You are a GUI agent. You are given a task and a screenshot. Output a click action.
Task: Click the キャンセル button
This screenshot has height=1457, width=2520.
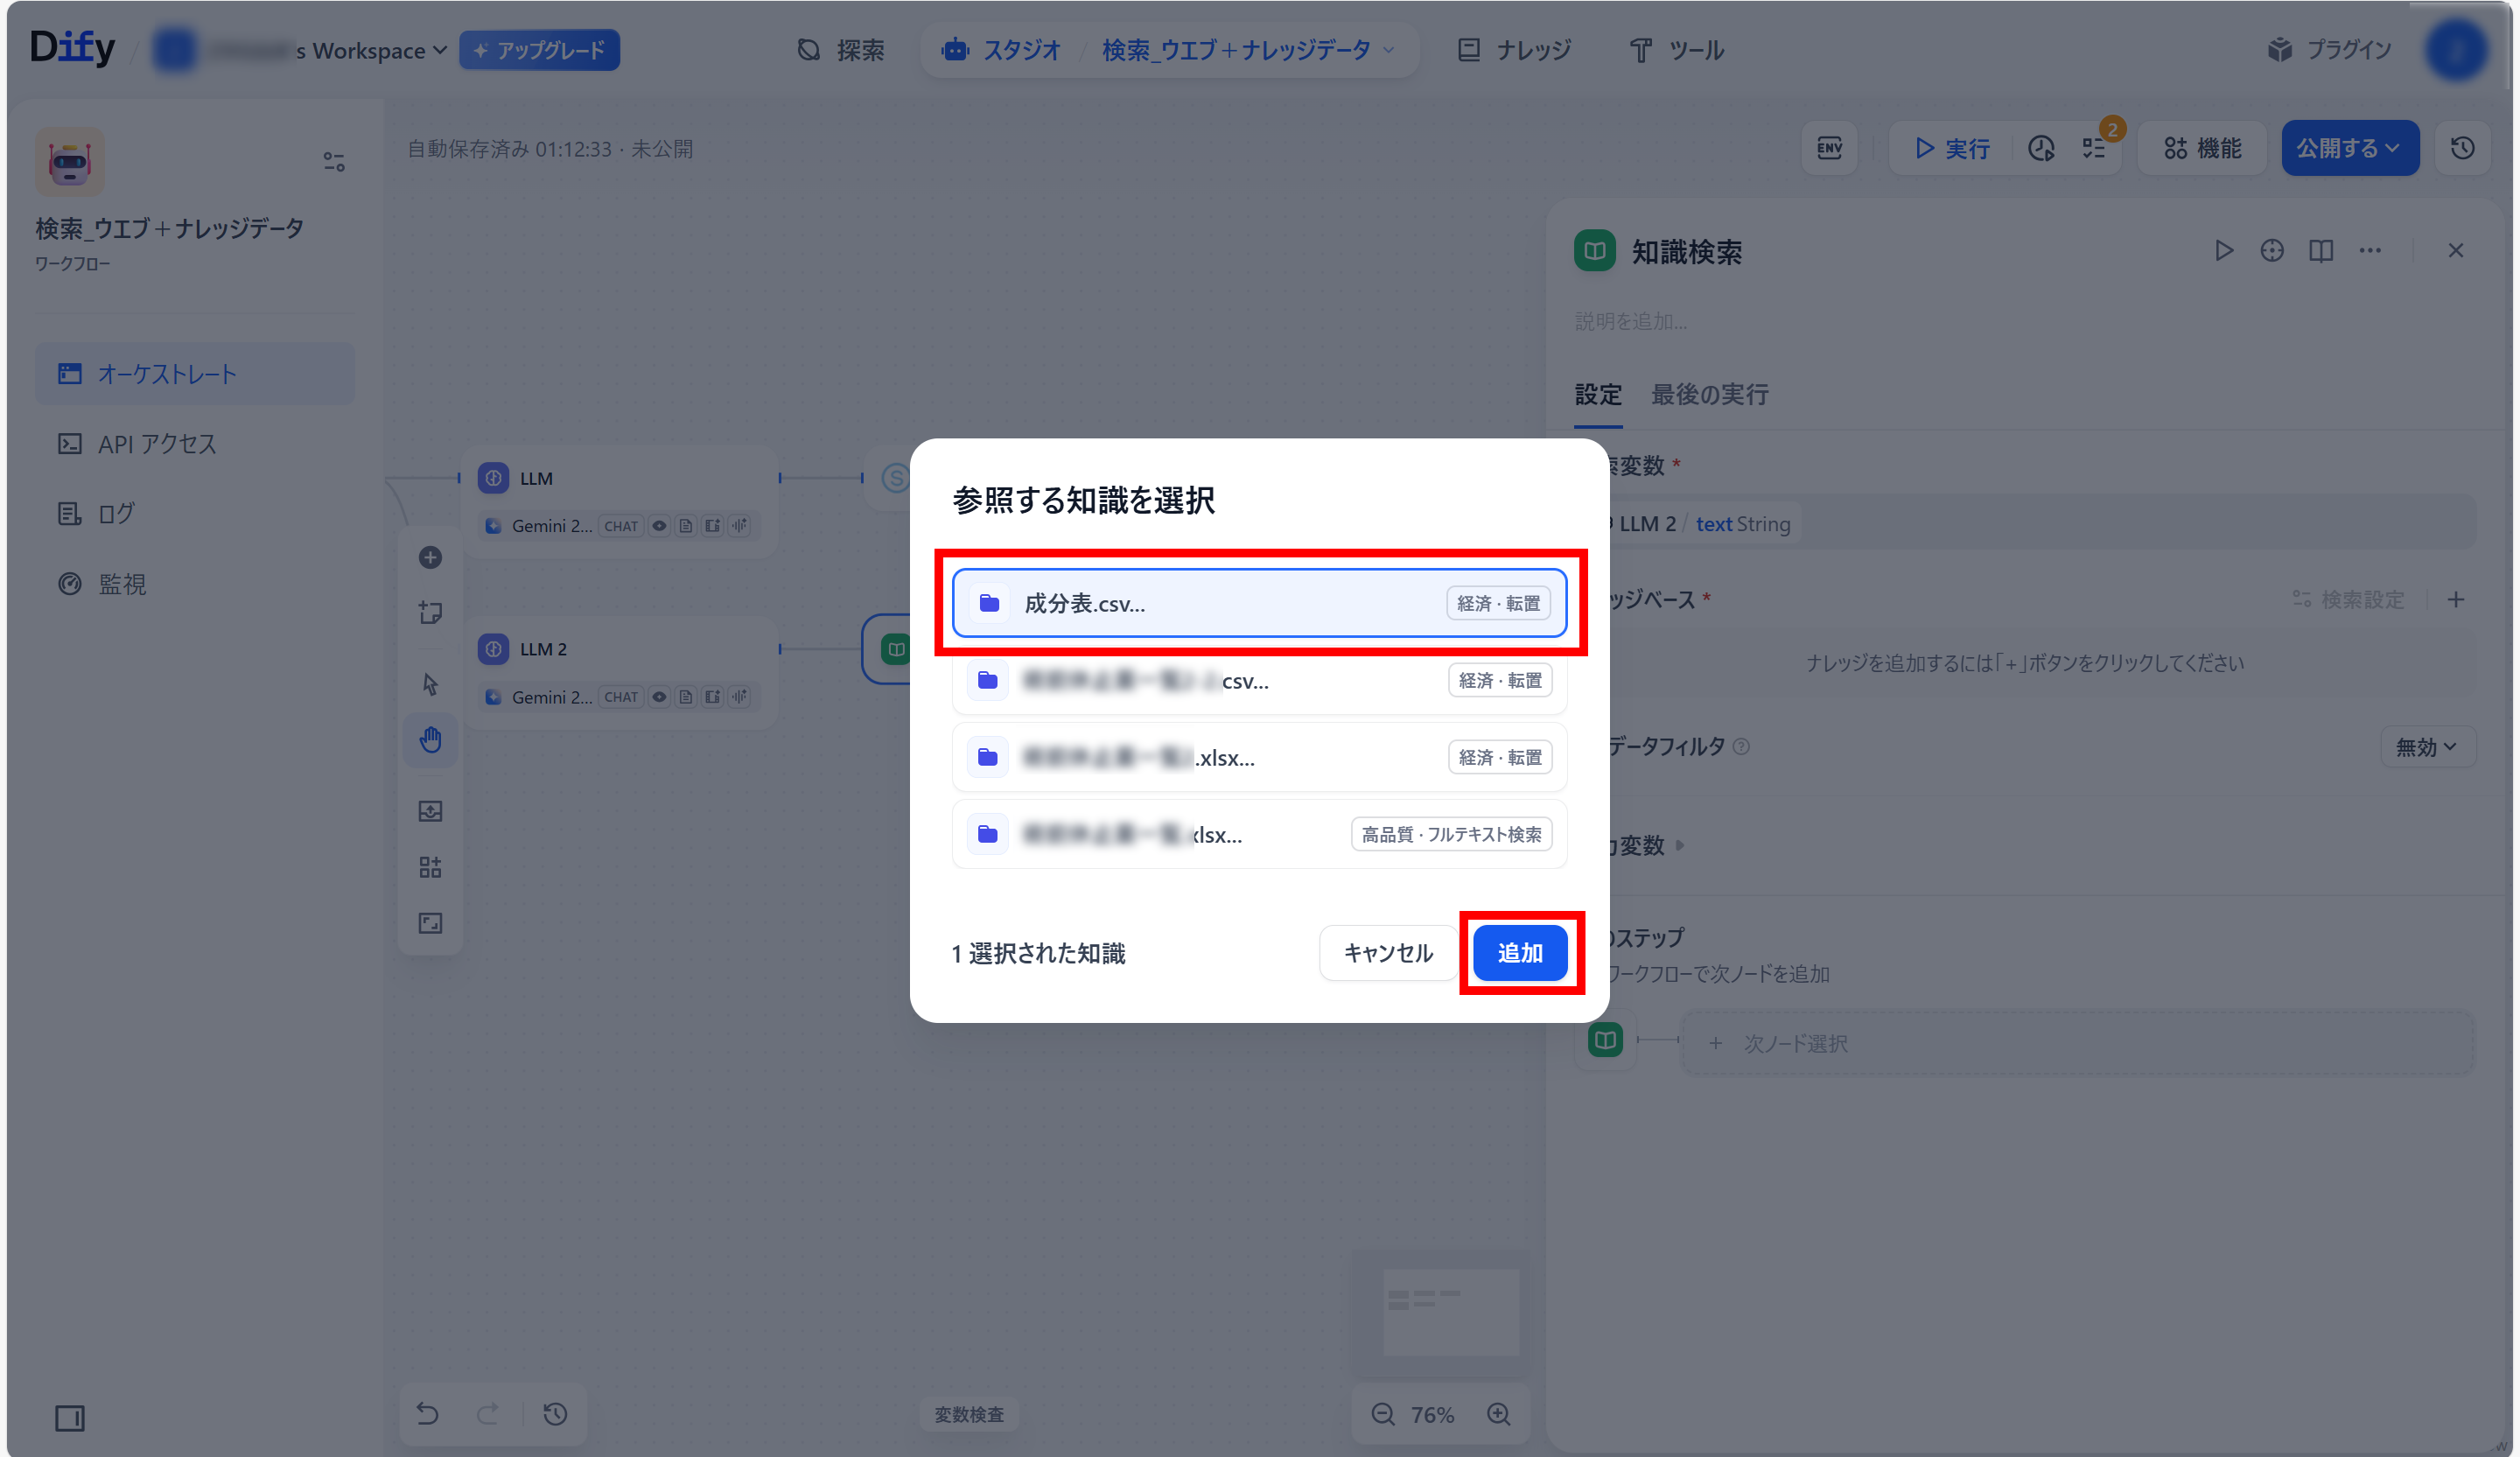tap(1387, 953)
